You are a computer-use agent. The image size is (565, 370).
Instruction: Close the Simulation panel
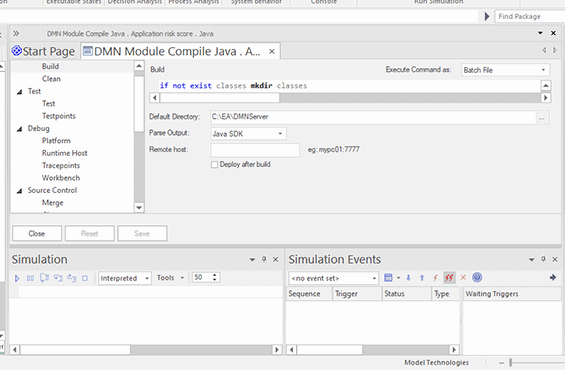275,259
